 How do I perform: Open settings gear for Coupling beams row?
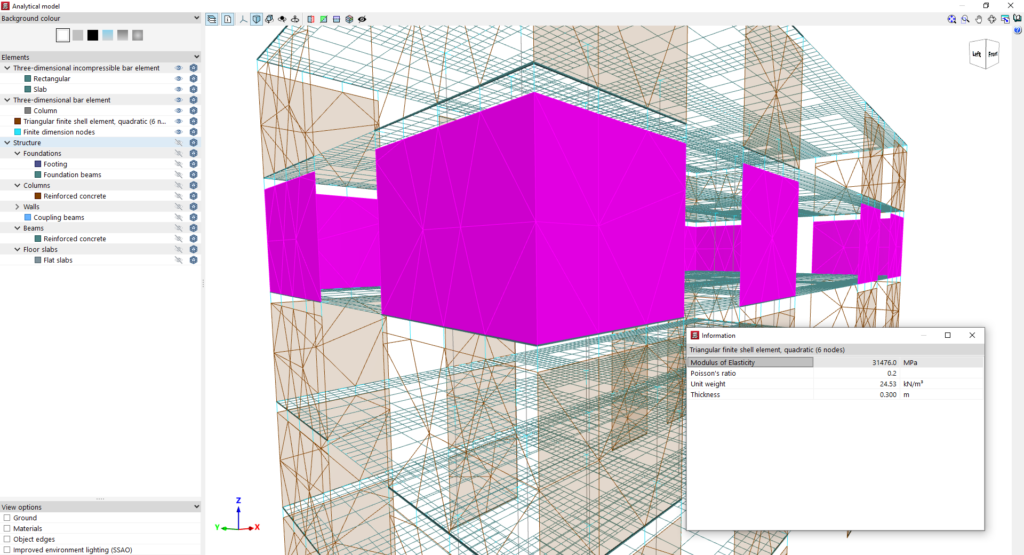point(193,217)
